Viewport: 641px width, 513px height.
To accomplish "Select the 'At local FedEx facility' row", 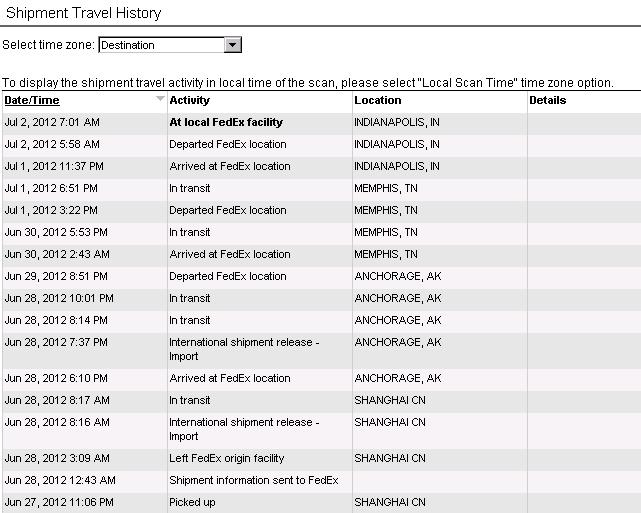I will pyautogui.click(x=322, y=122).
